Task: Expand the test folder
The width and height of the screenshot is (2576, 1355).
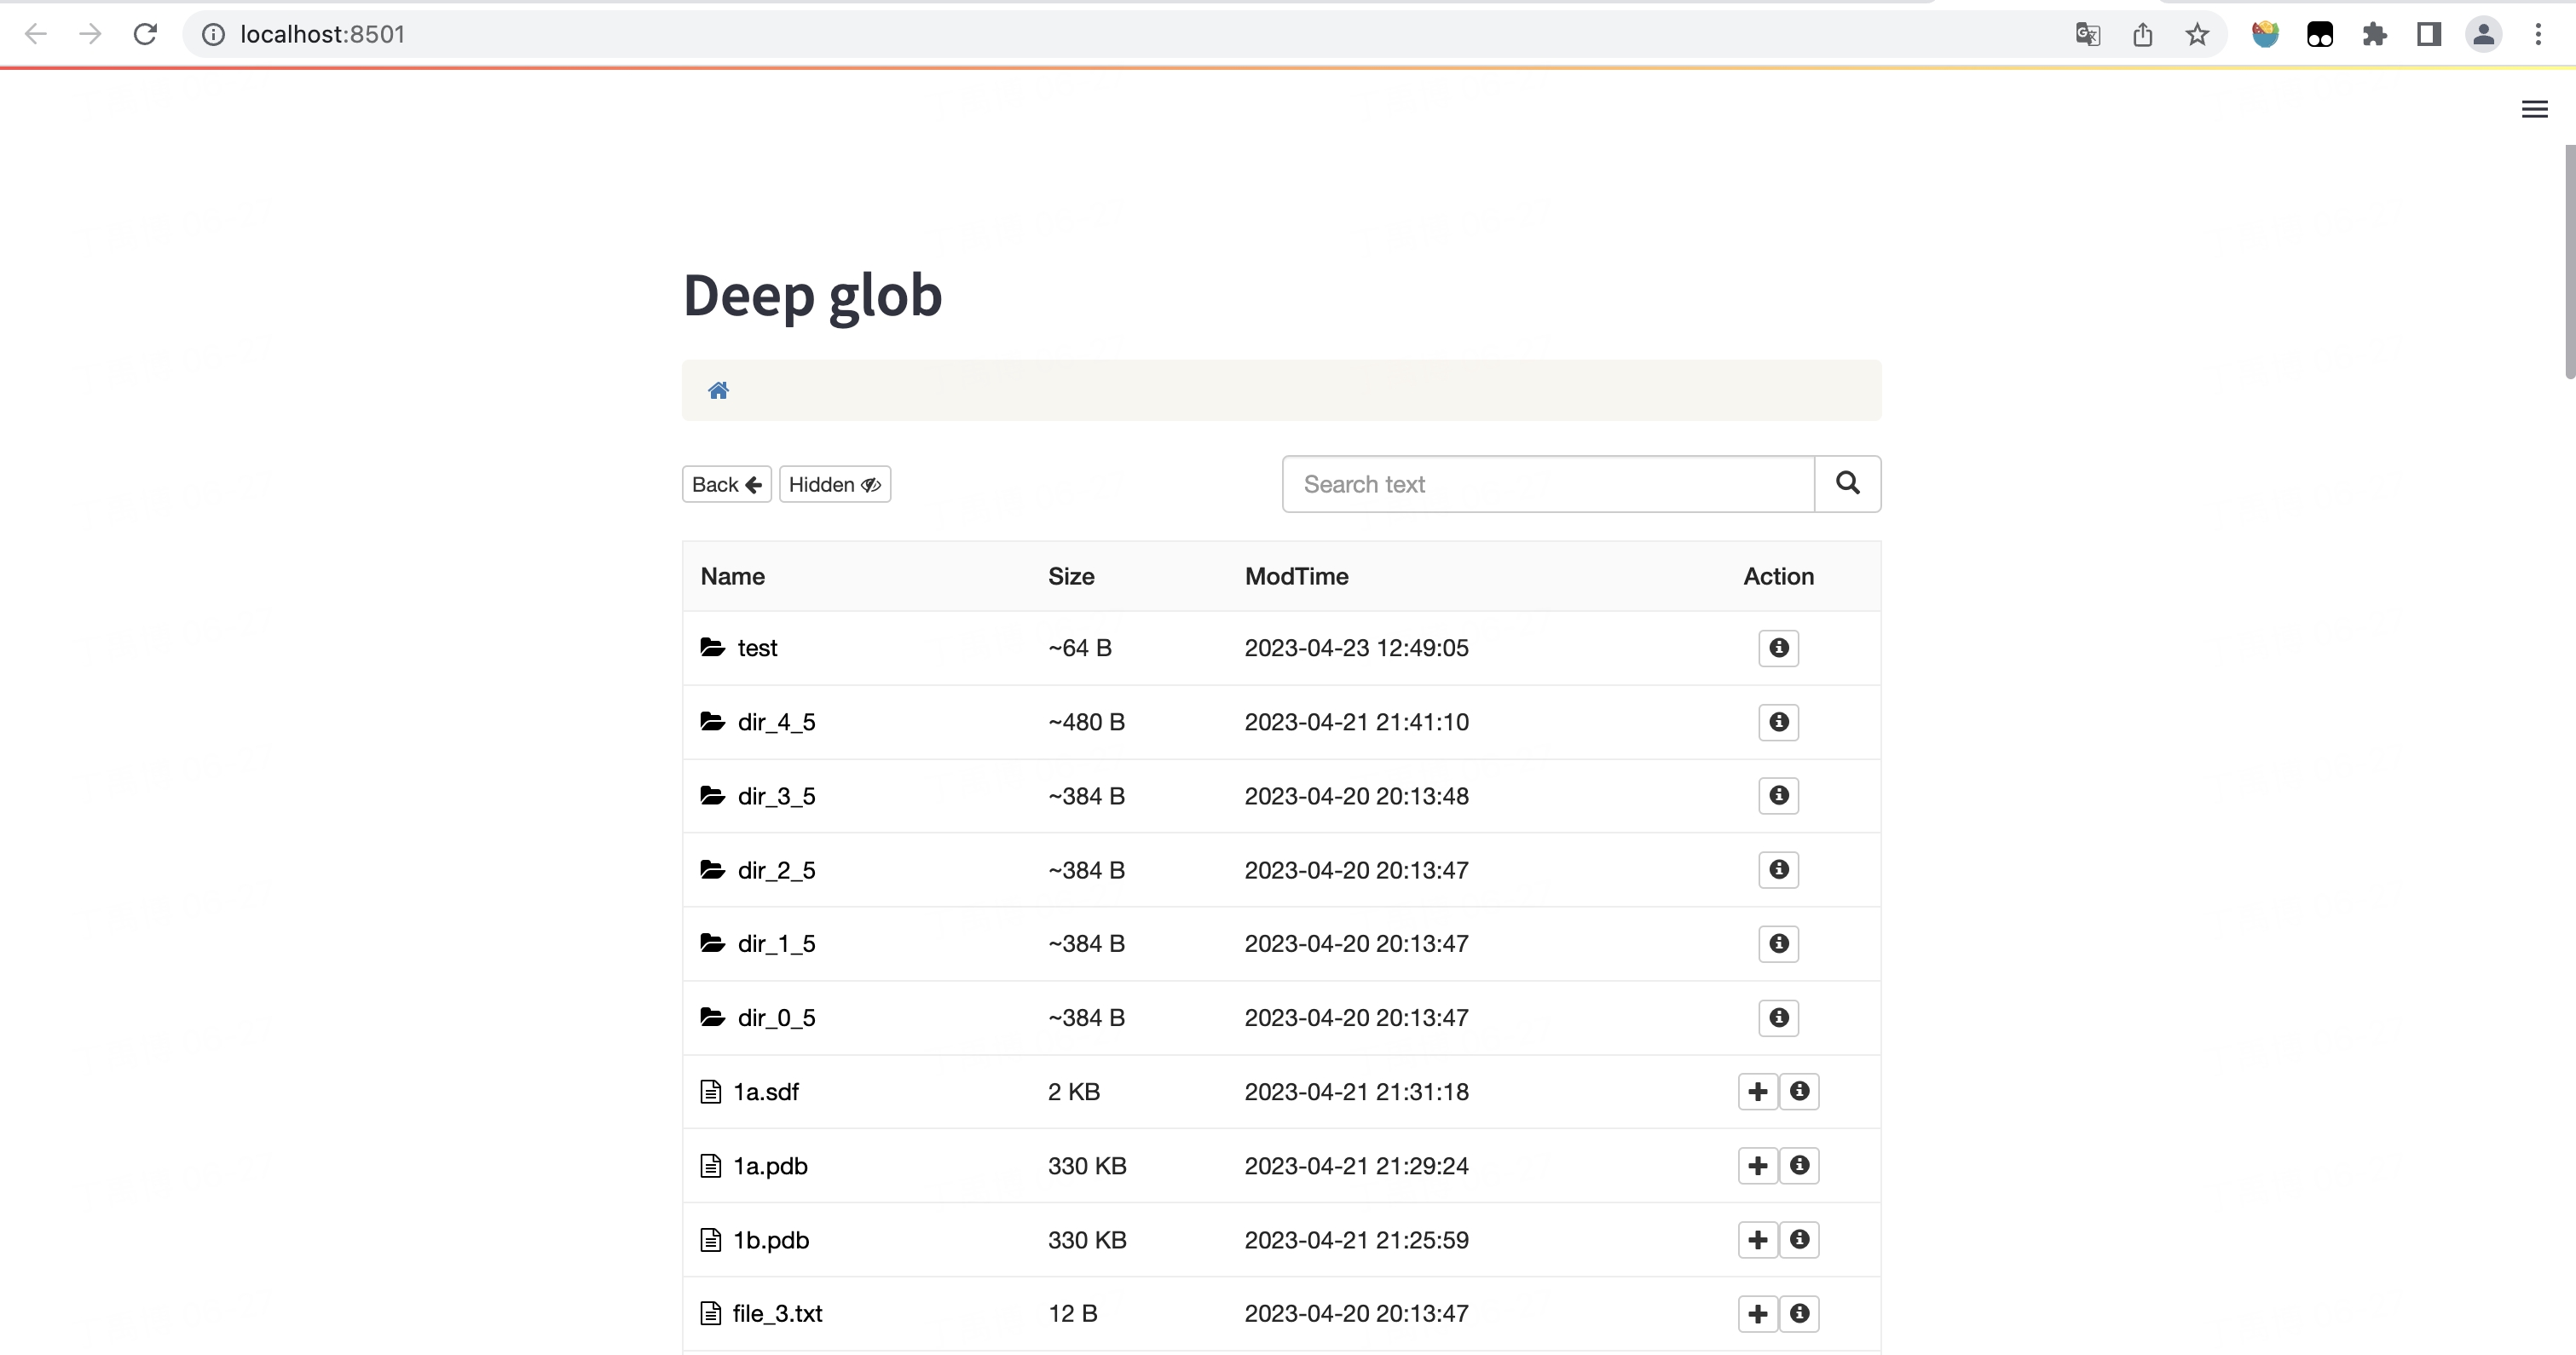Action: tap(758, 647)
